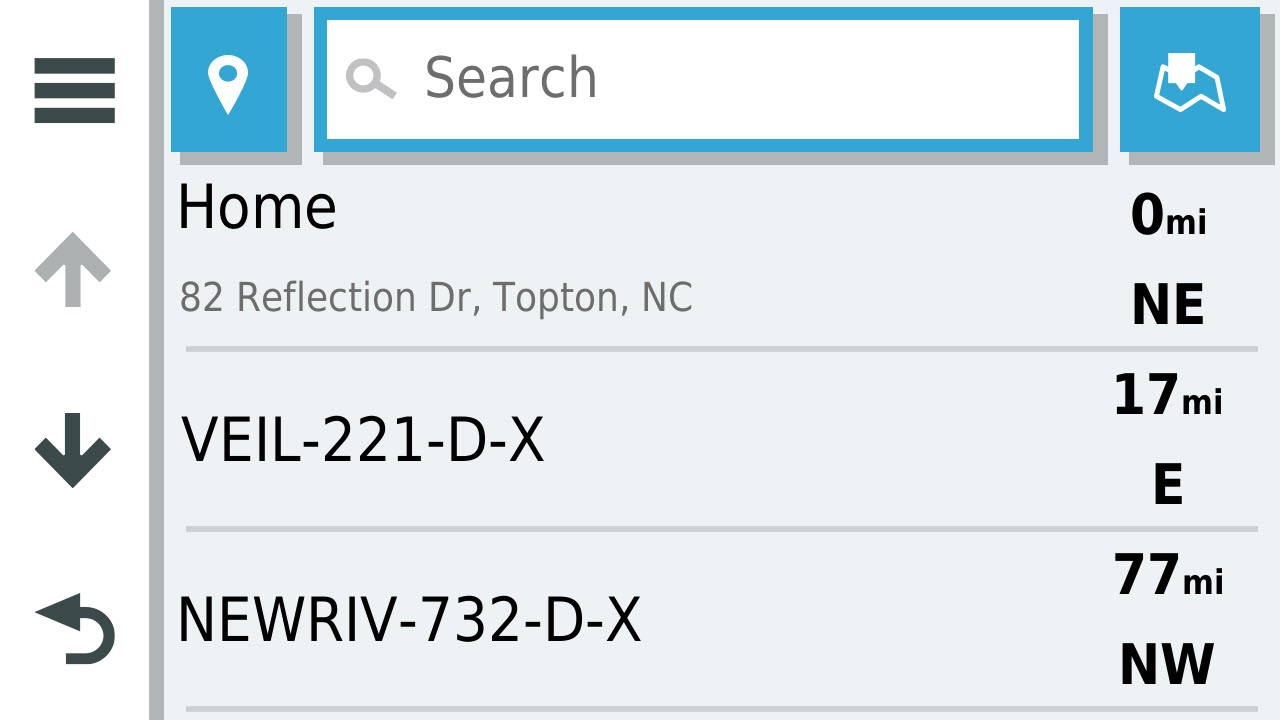Go back with the return arrow
The height and width of the screenshot is (720, 1280).
(x=75, y=628)
